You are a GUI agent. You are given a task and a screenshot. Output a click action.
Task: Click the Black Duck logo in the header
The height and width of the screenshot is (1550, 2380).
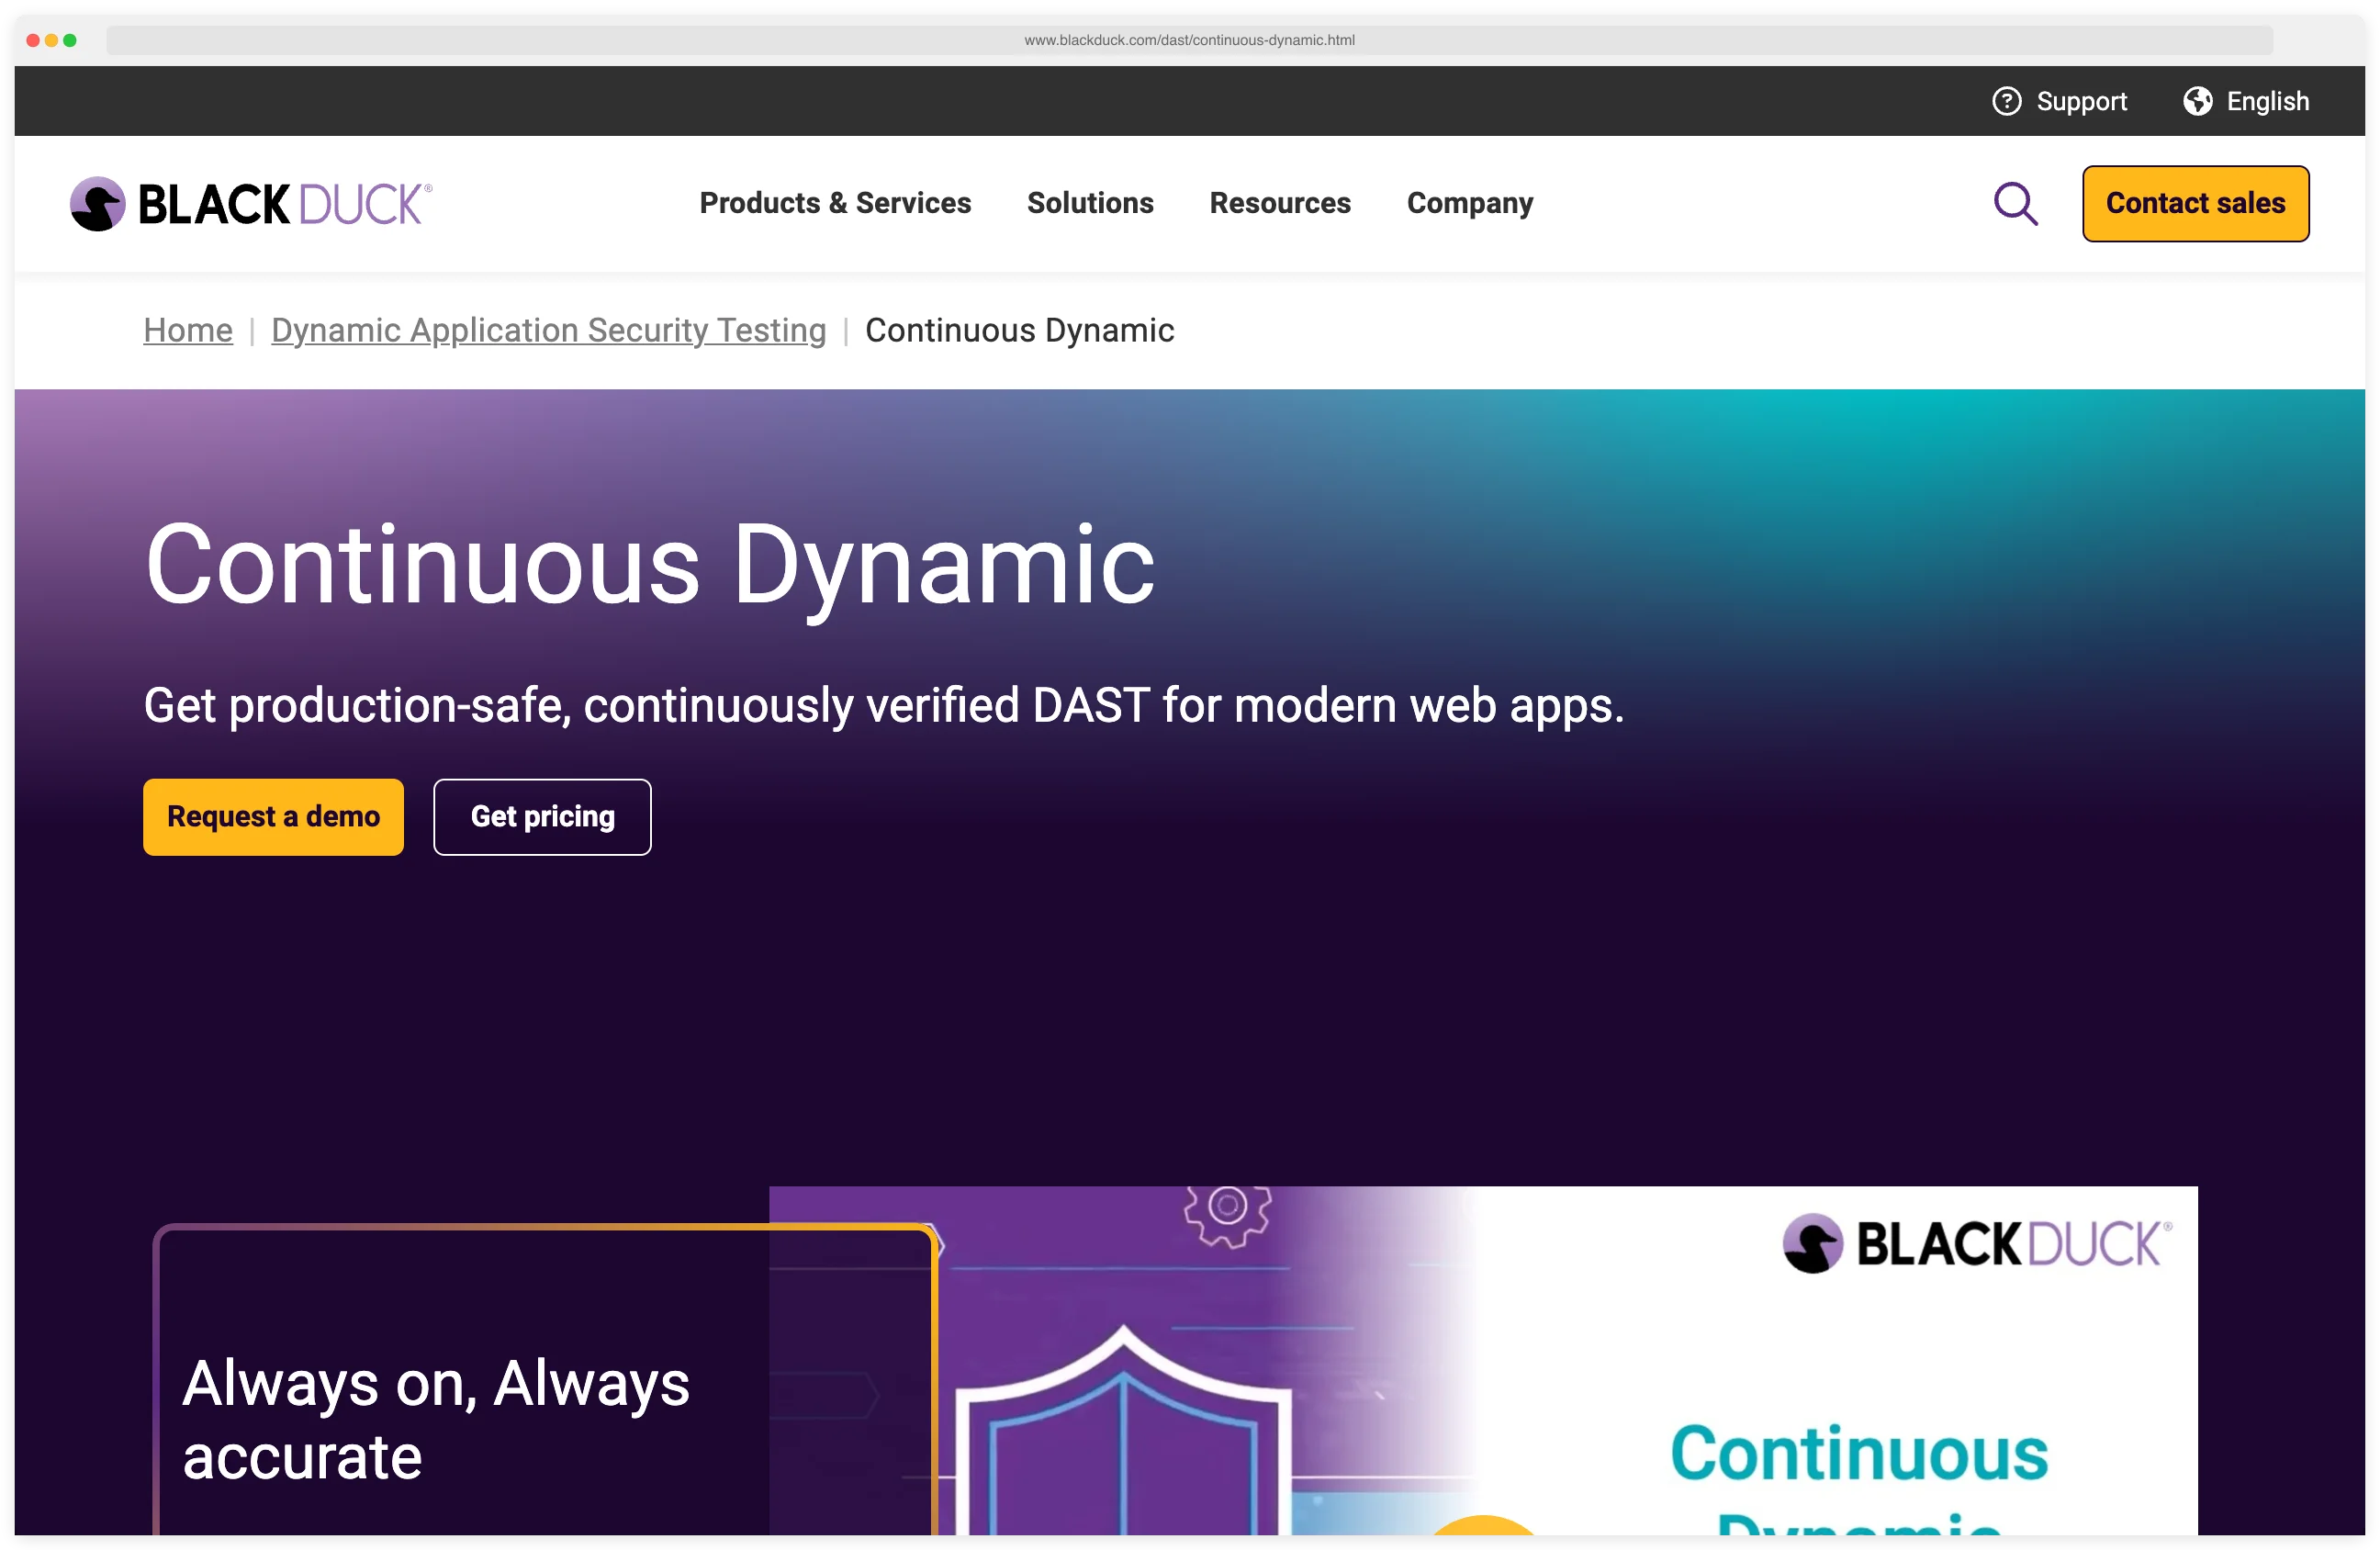248,203
